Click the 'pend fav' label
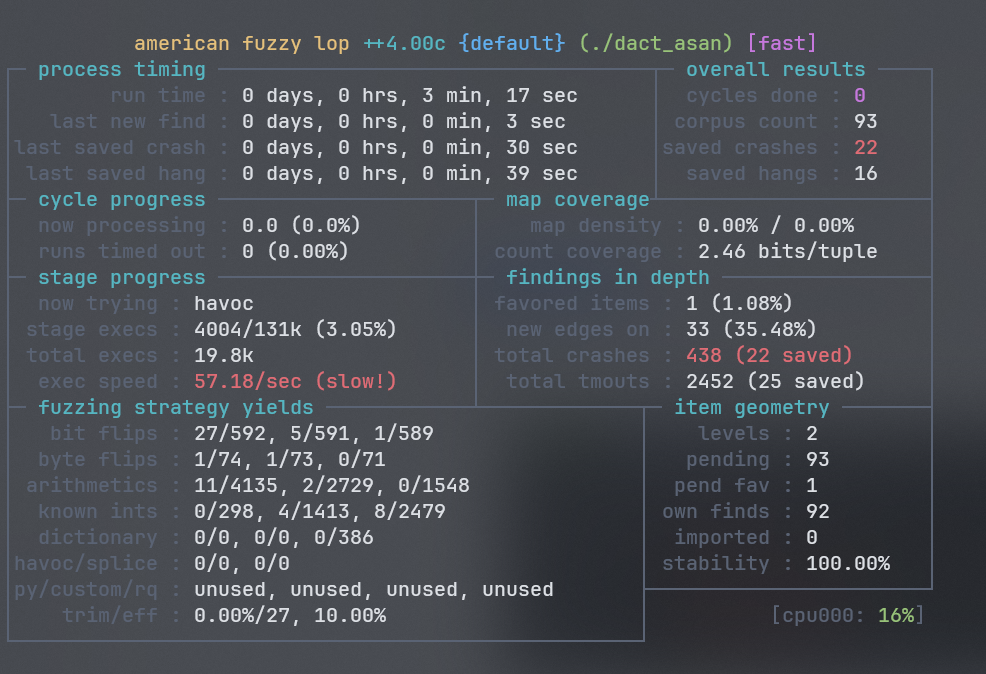This screenshot has height=674, width=986. [722, 485]
